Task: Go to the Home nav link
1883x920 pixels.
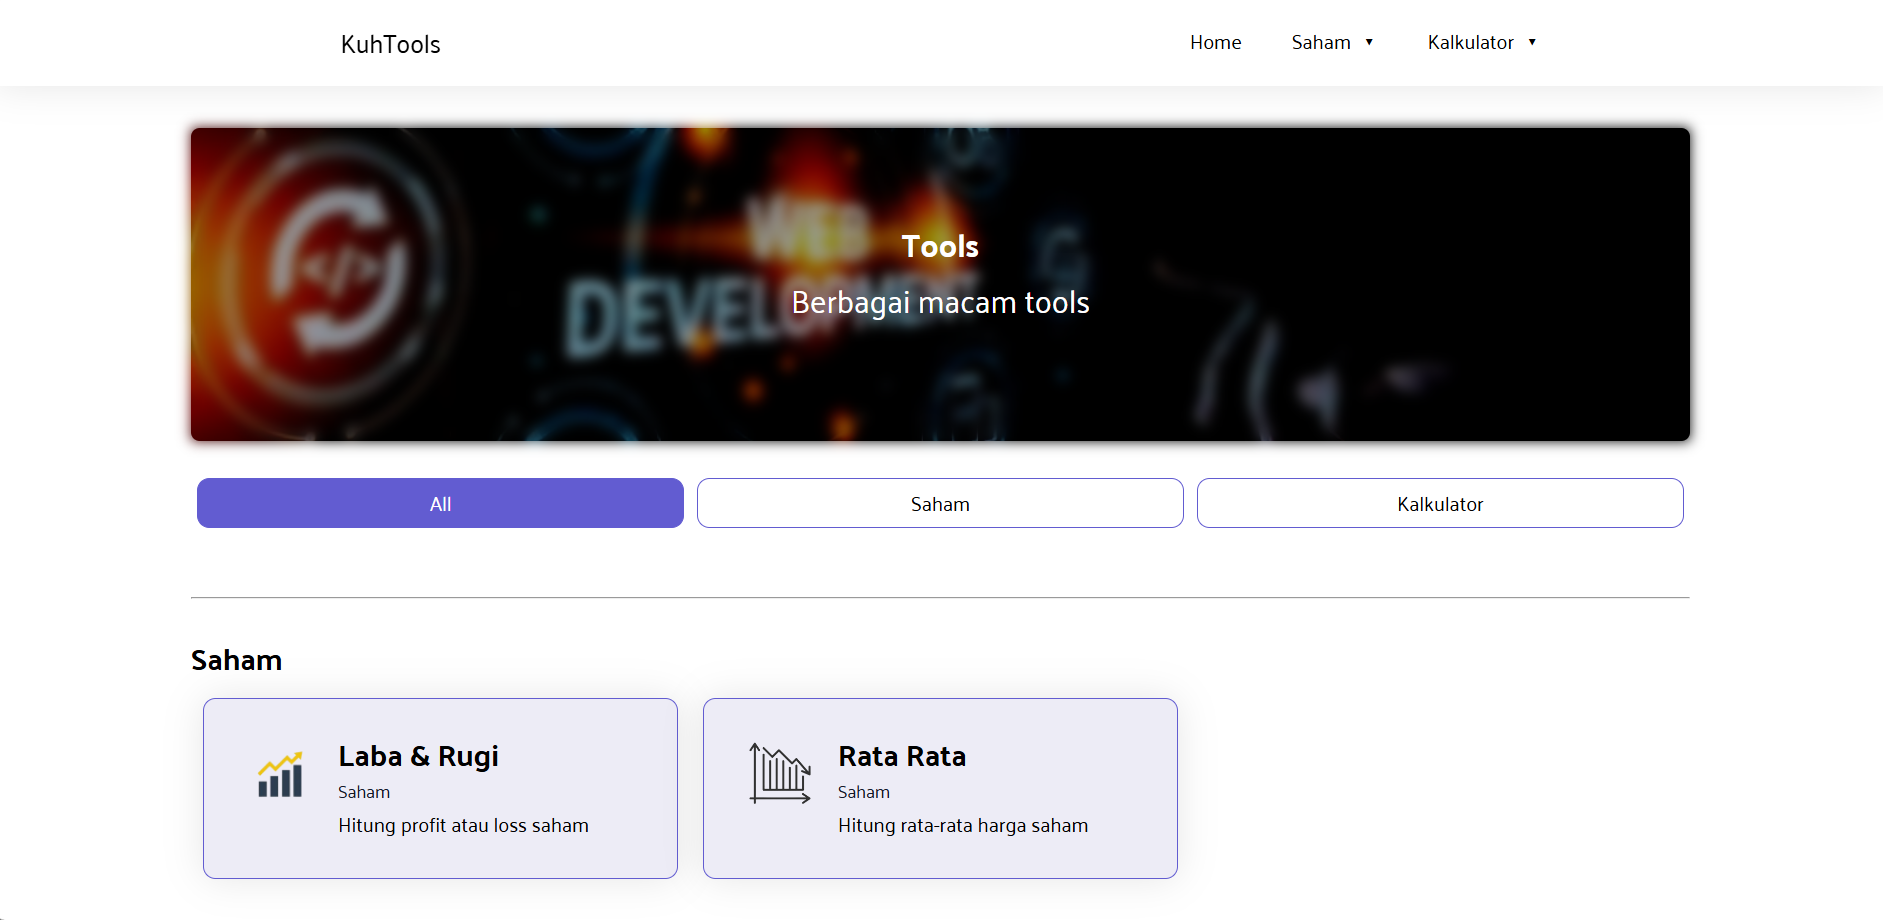Action: click(x=1215, y=42)
